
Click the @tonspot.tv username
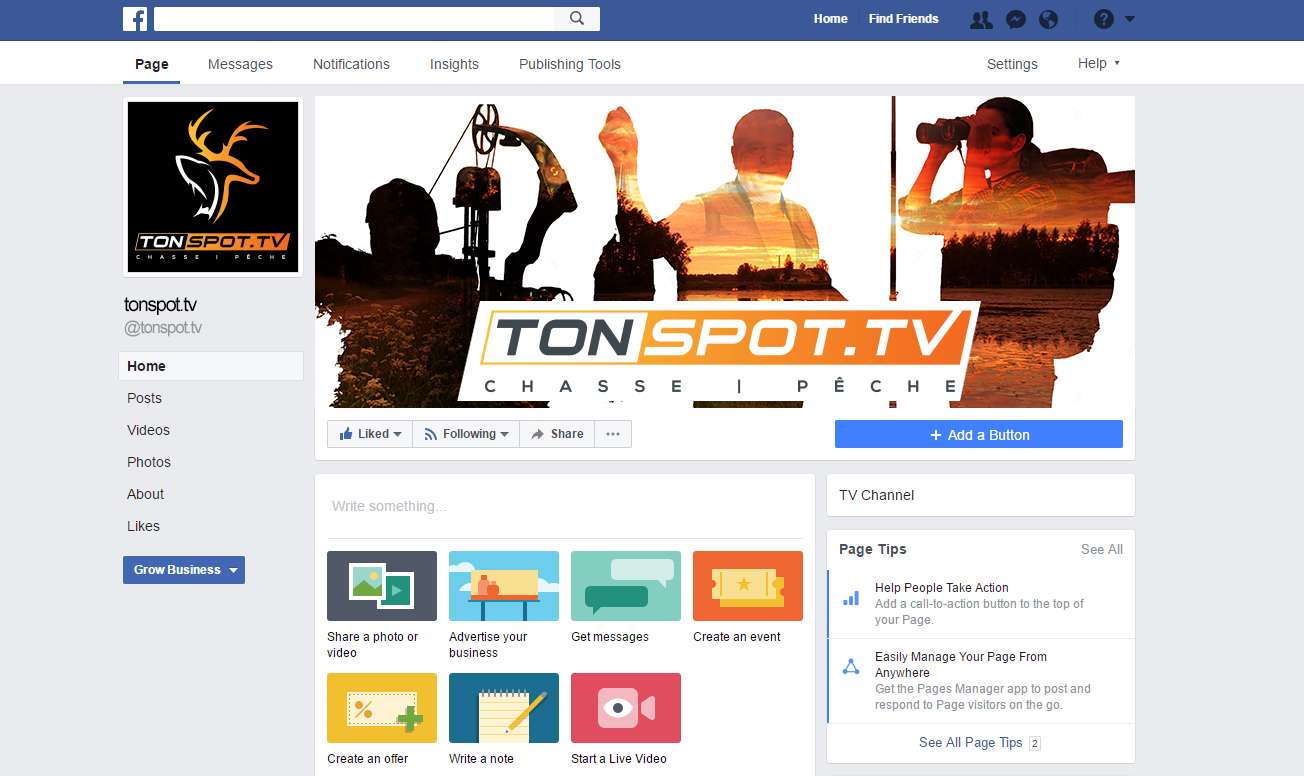click(x=163, y=328)
